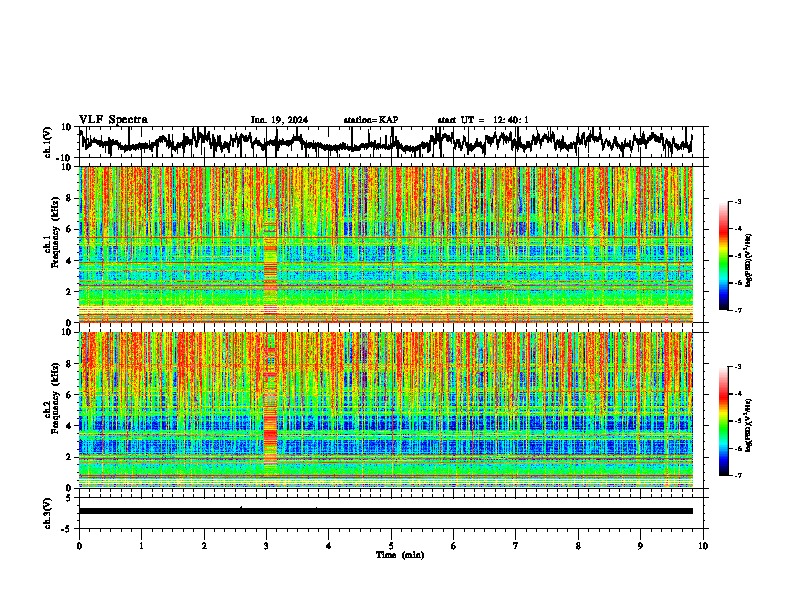Screen dimensions: 792x612
Task: Click tick label "3" on the Time axis
Action: [x=266, y=546]
